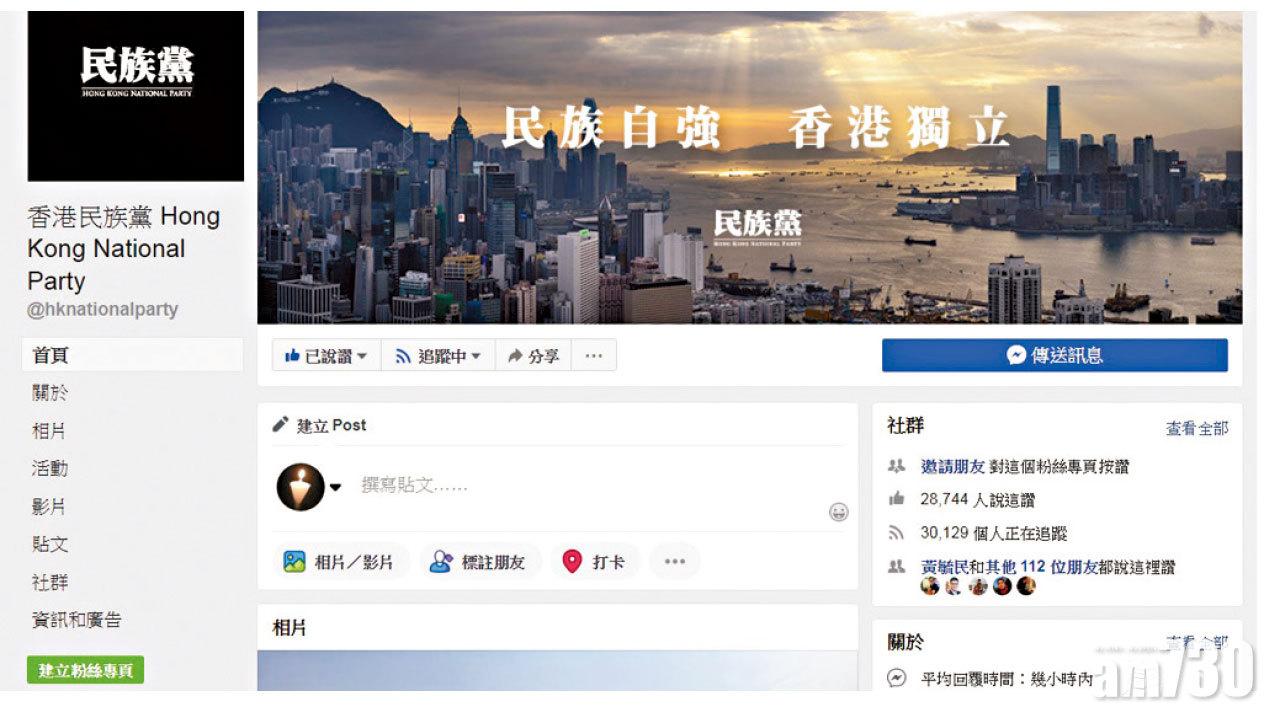The image size is (1280, 720).
Task: Open 相片 in the left sidebar
Action: click(50, 431)
